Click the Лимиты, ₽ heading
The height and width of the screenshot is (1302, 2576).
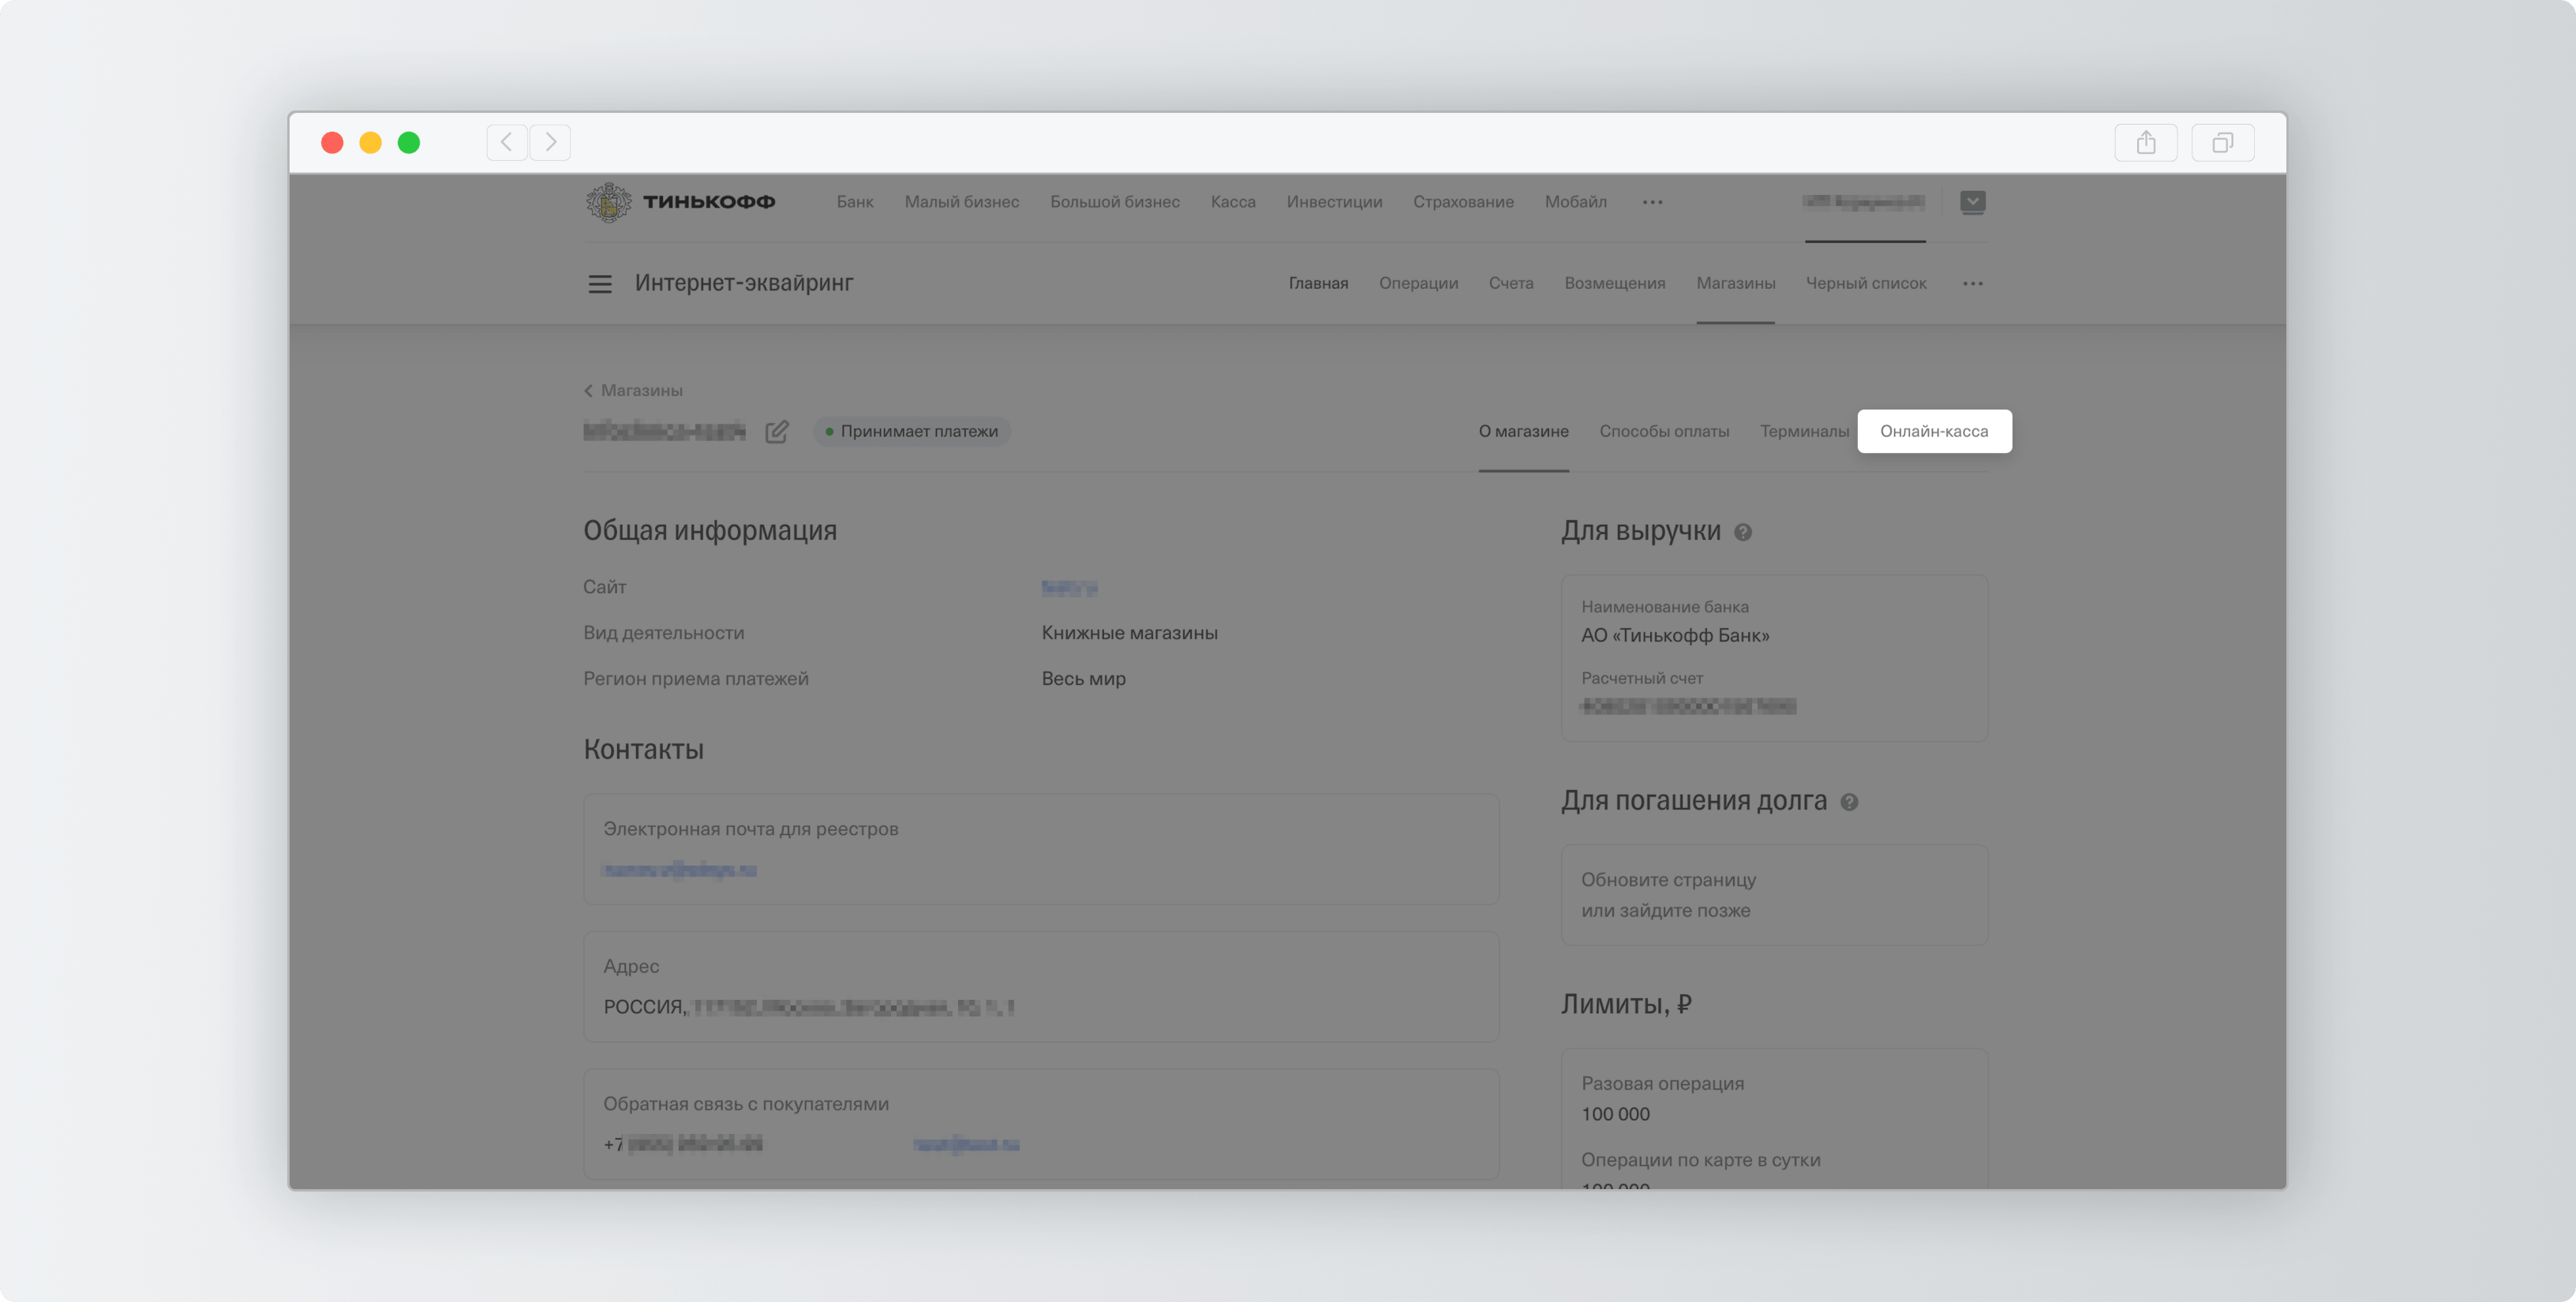point(1626,1004)
